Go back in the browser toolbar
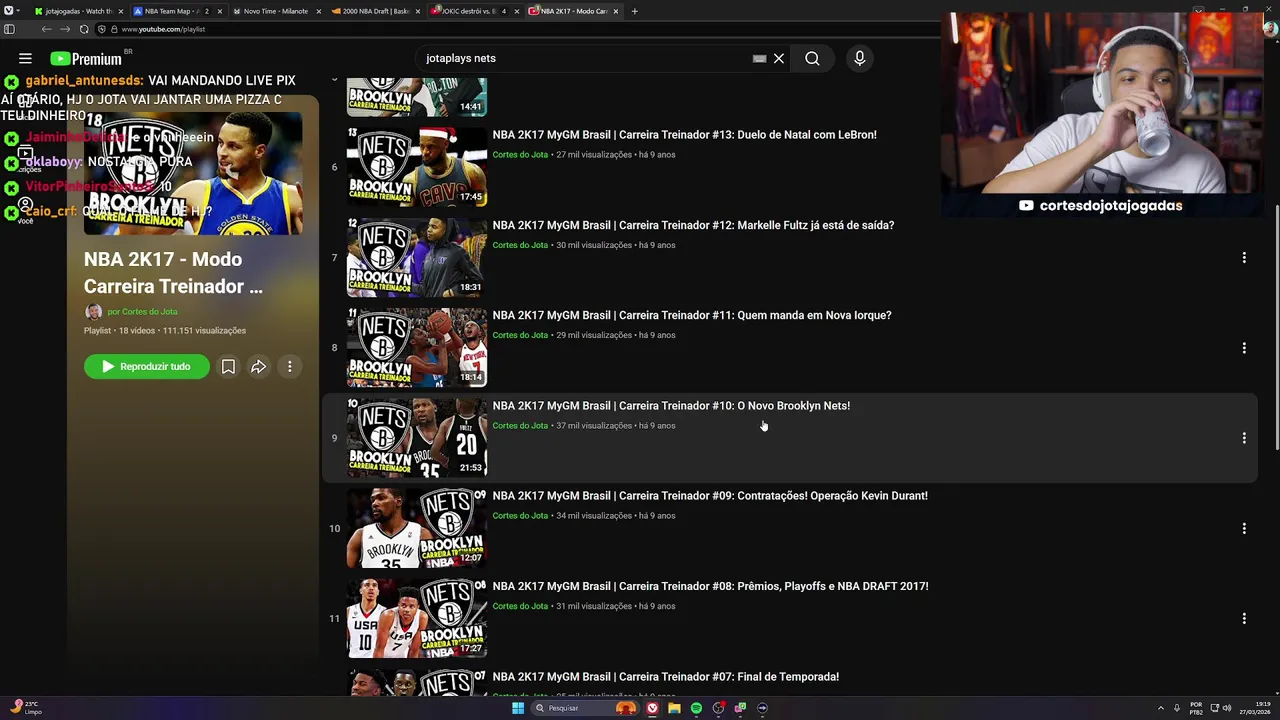This screenshot has width=1280, height=720. 46,29
